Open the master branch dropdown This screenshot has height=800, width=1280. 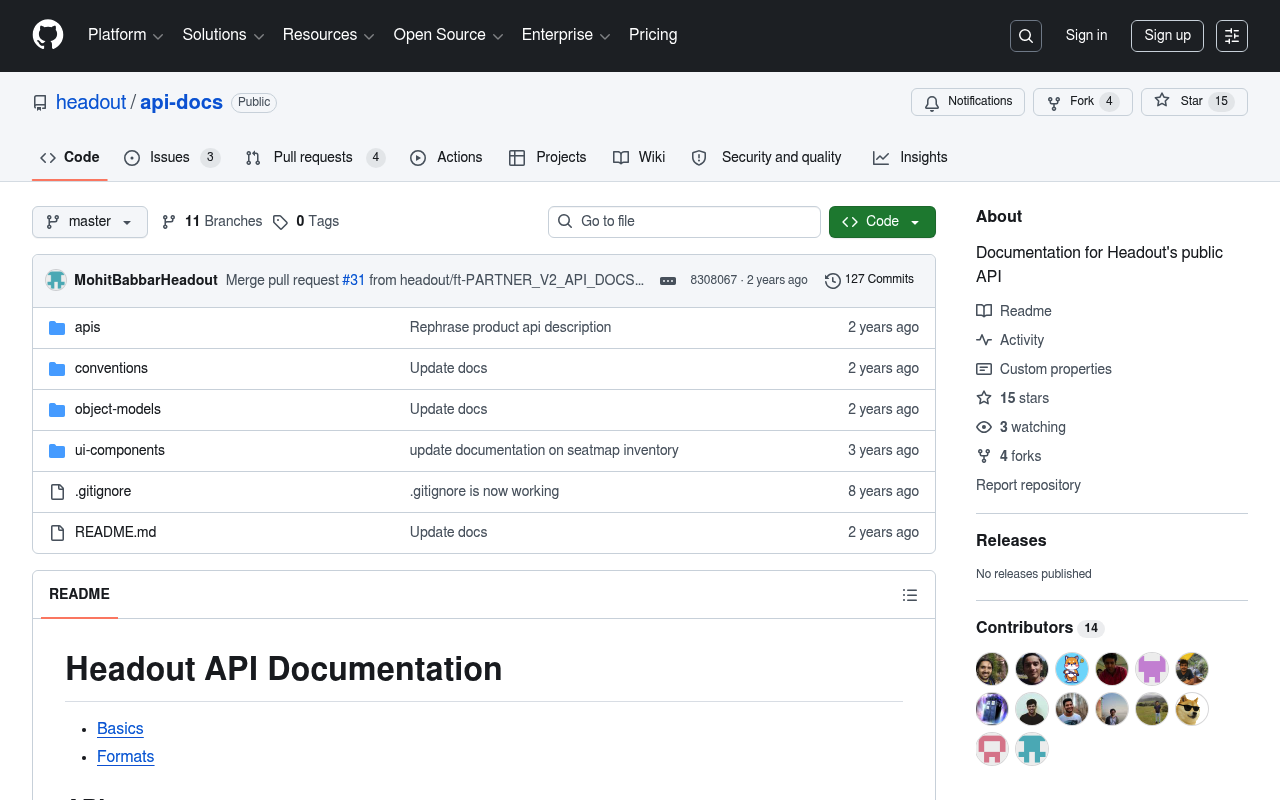point(90,222)
